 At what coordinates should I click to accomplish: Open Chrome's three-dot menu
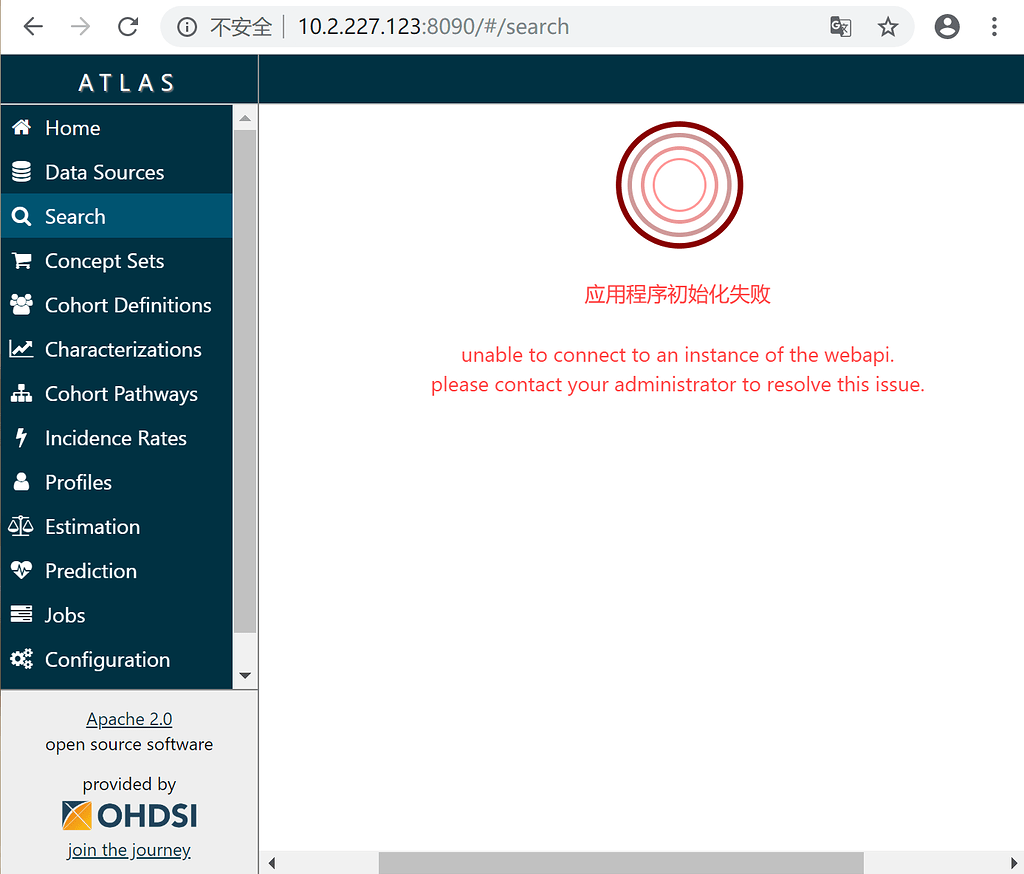coord(995,26)
